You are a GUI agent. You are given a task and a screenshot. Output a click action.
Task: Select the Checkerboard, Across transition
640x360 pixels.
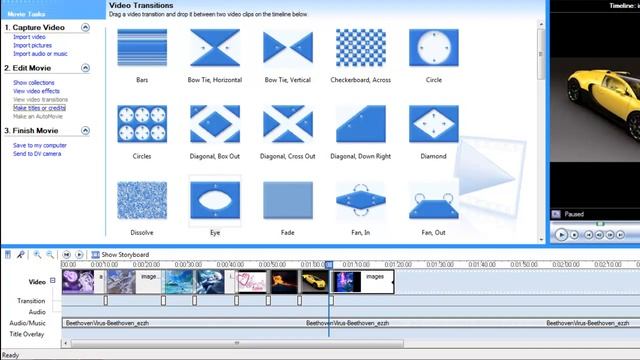coord(360,48)
